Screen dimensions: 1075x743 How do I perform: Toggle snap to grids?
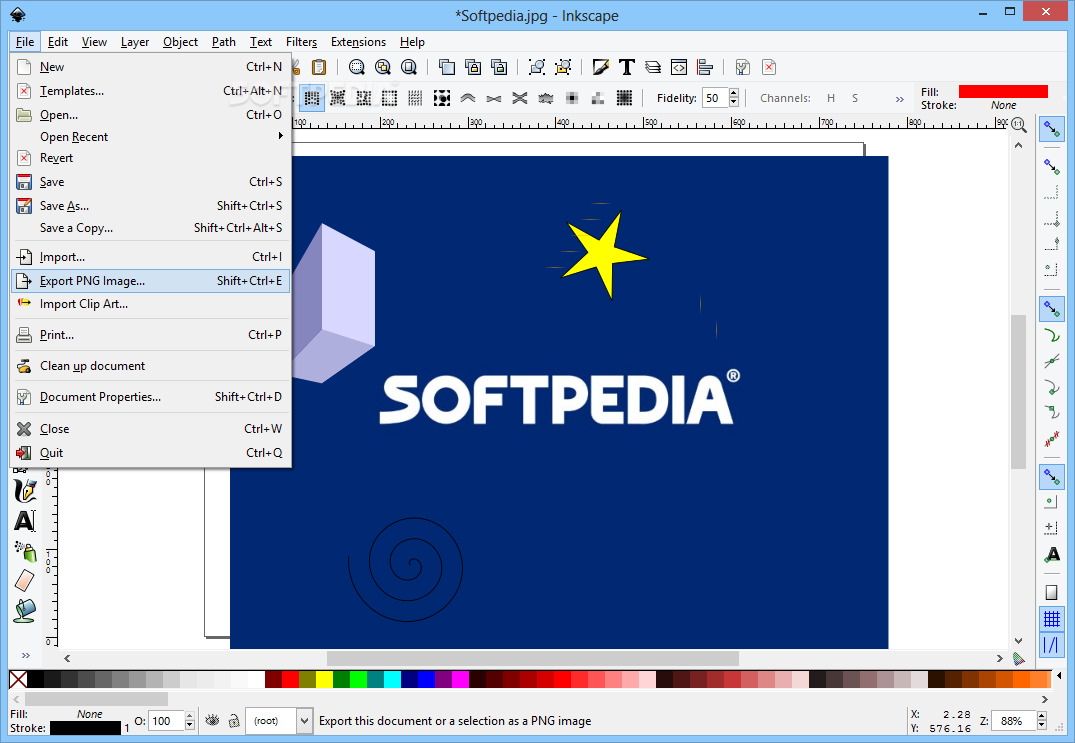pos(1052,619)
